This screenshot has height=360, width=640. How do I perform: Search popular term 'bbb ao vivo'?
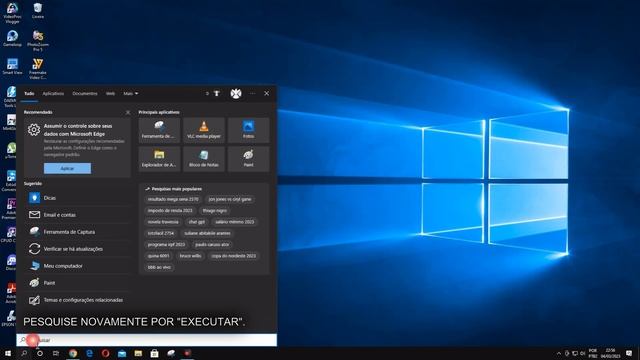[159, 267]
